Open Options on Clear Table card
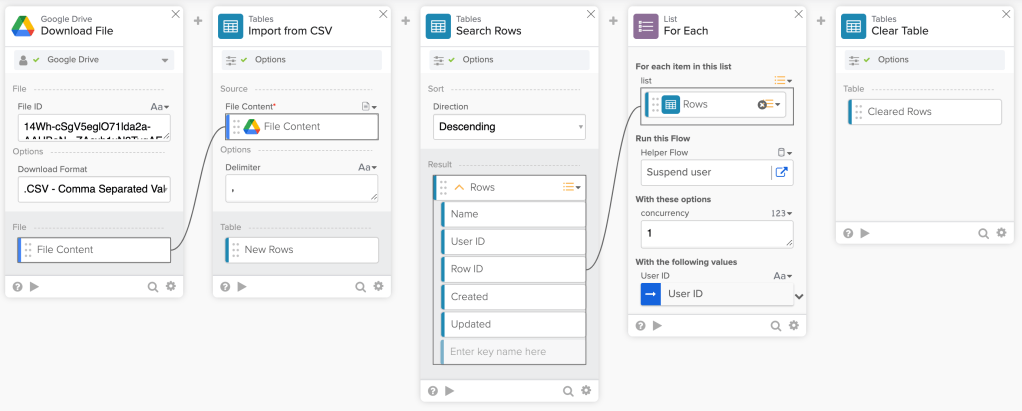Viewport: 1022px width, 411px height. click(925, 60)
